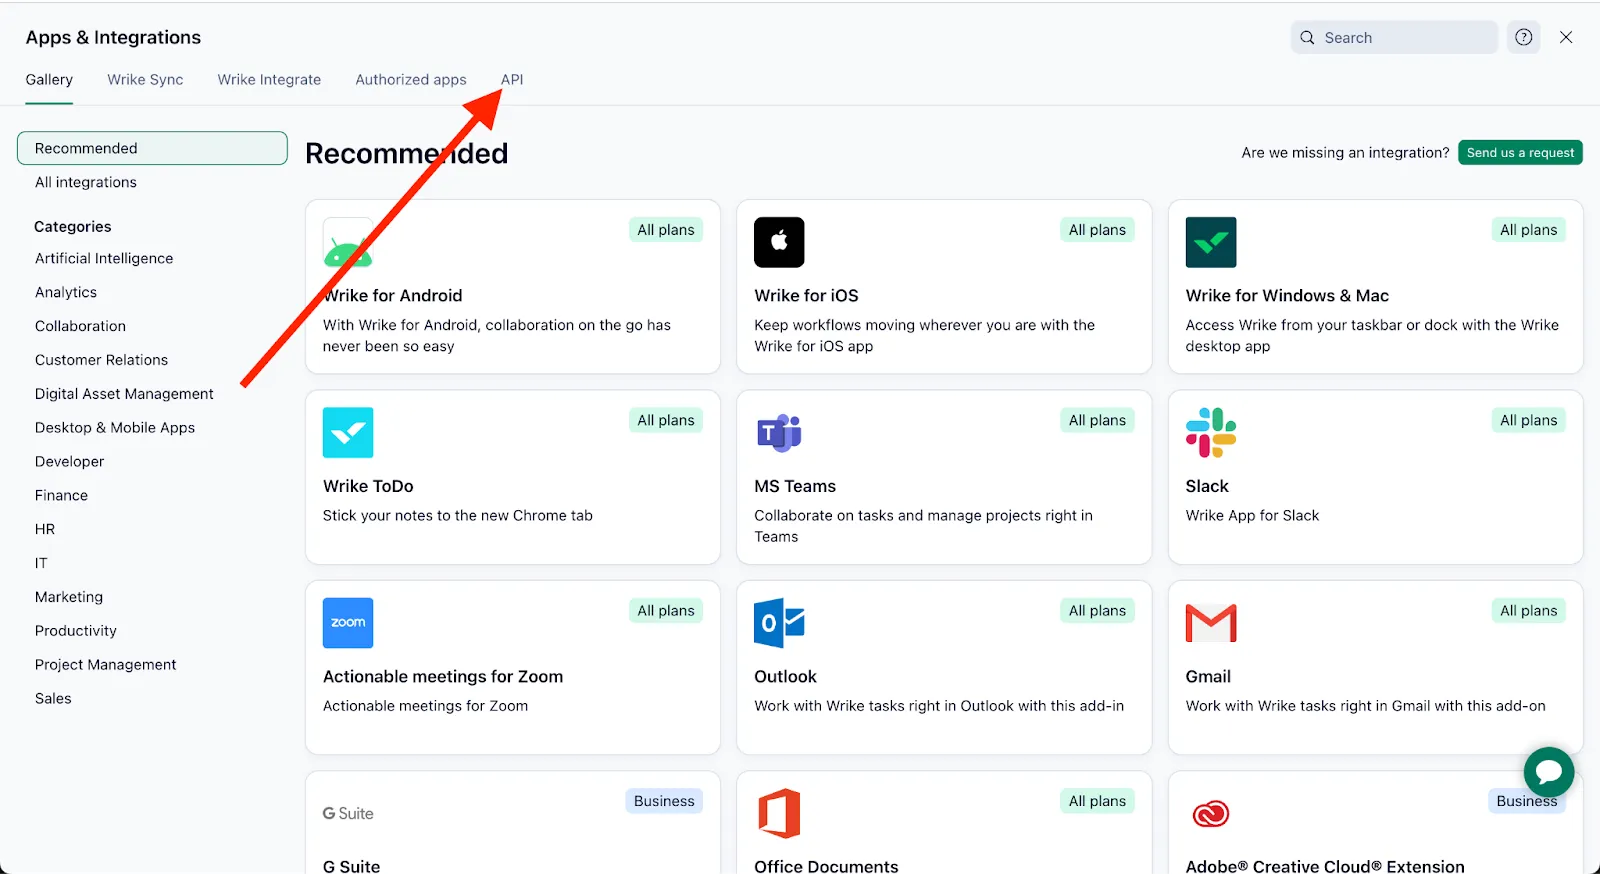Click the MS Teams logo icon
This screenshot has height=874, width=1600.
coord(779,433)
